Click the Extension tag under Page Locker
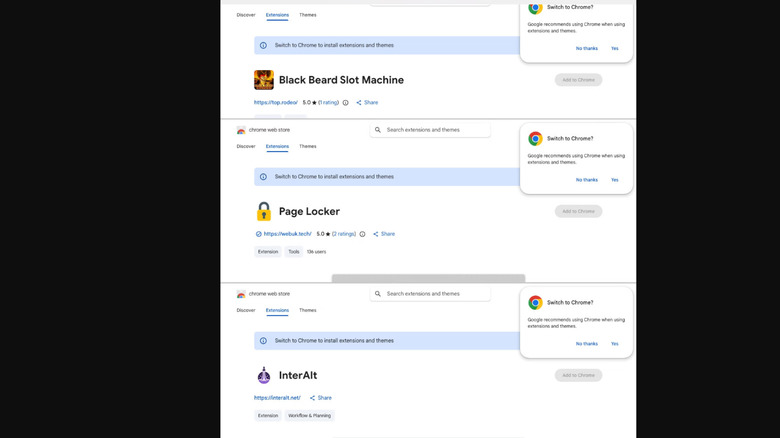The width and height of the screenshot is (780, 438). pos(268,252)
